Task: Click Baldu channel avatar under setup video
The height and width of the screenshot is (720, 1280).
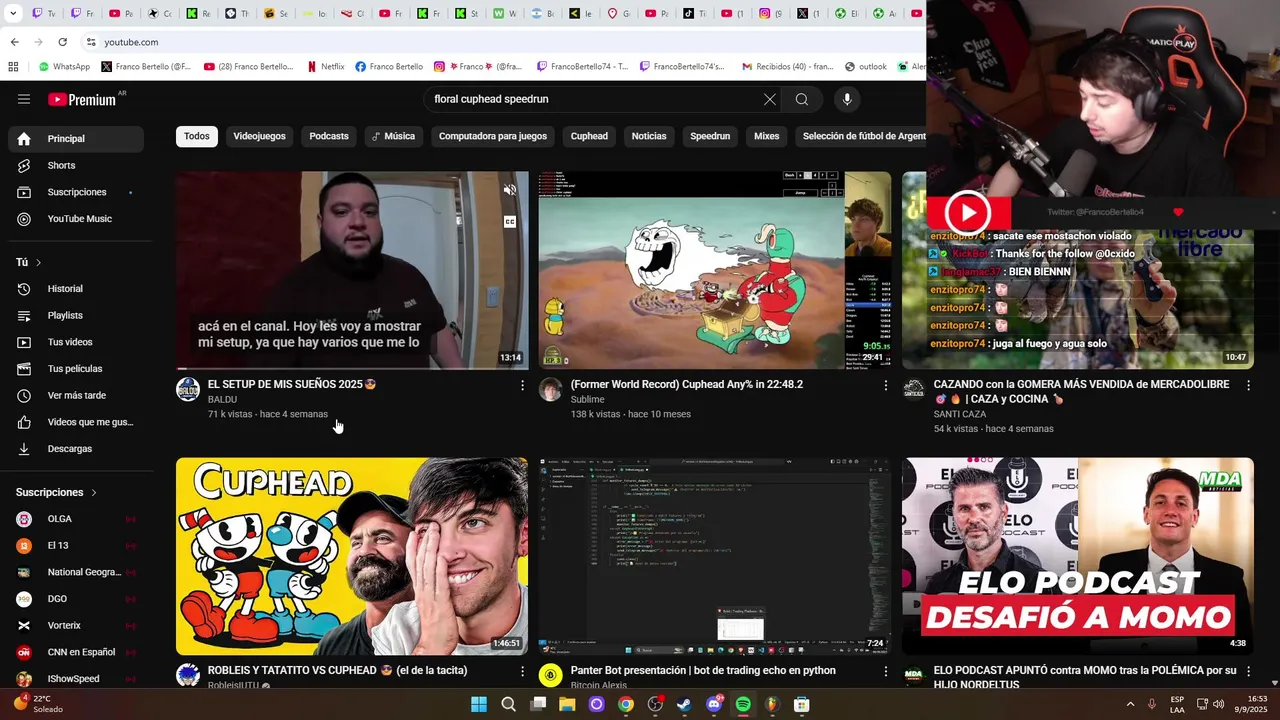Action: click(188, 390)
